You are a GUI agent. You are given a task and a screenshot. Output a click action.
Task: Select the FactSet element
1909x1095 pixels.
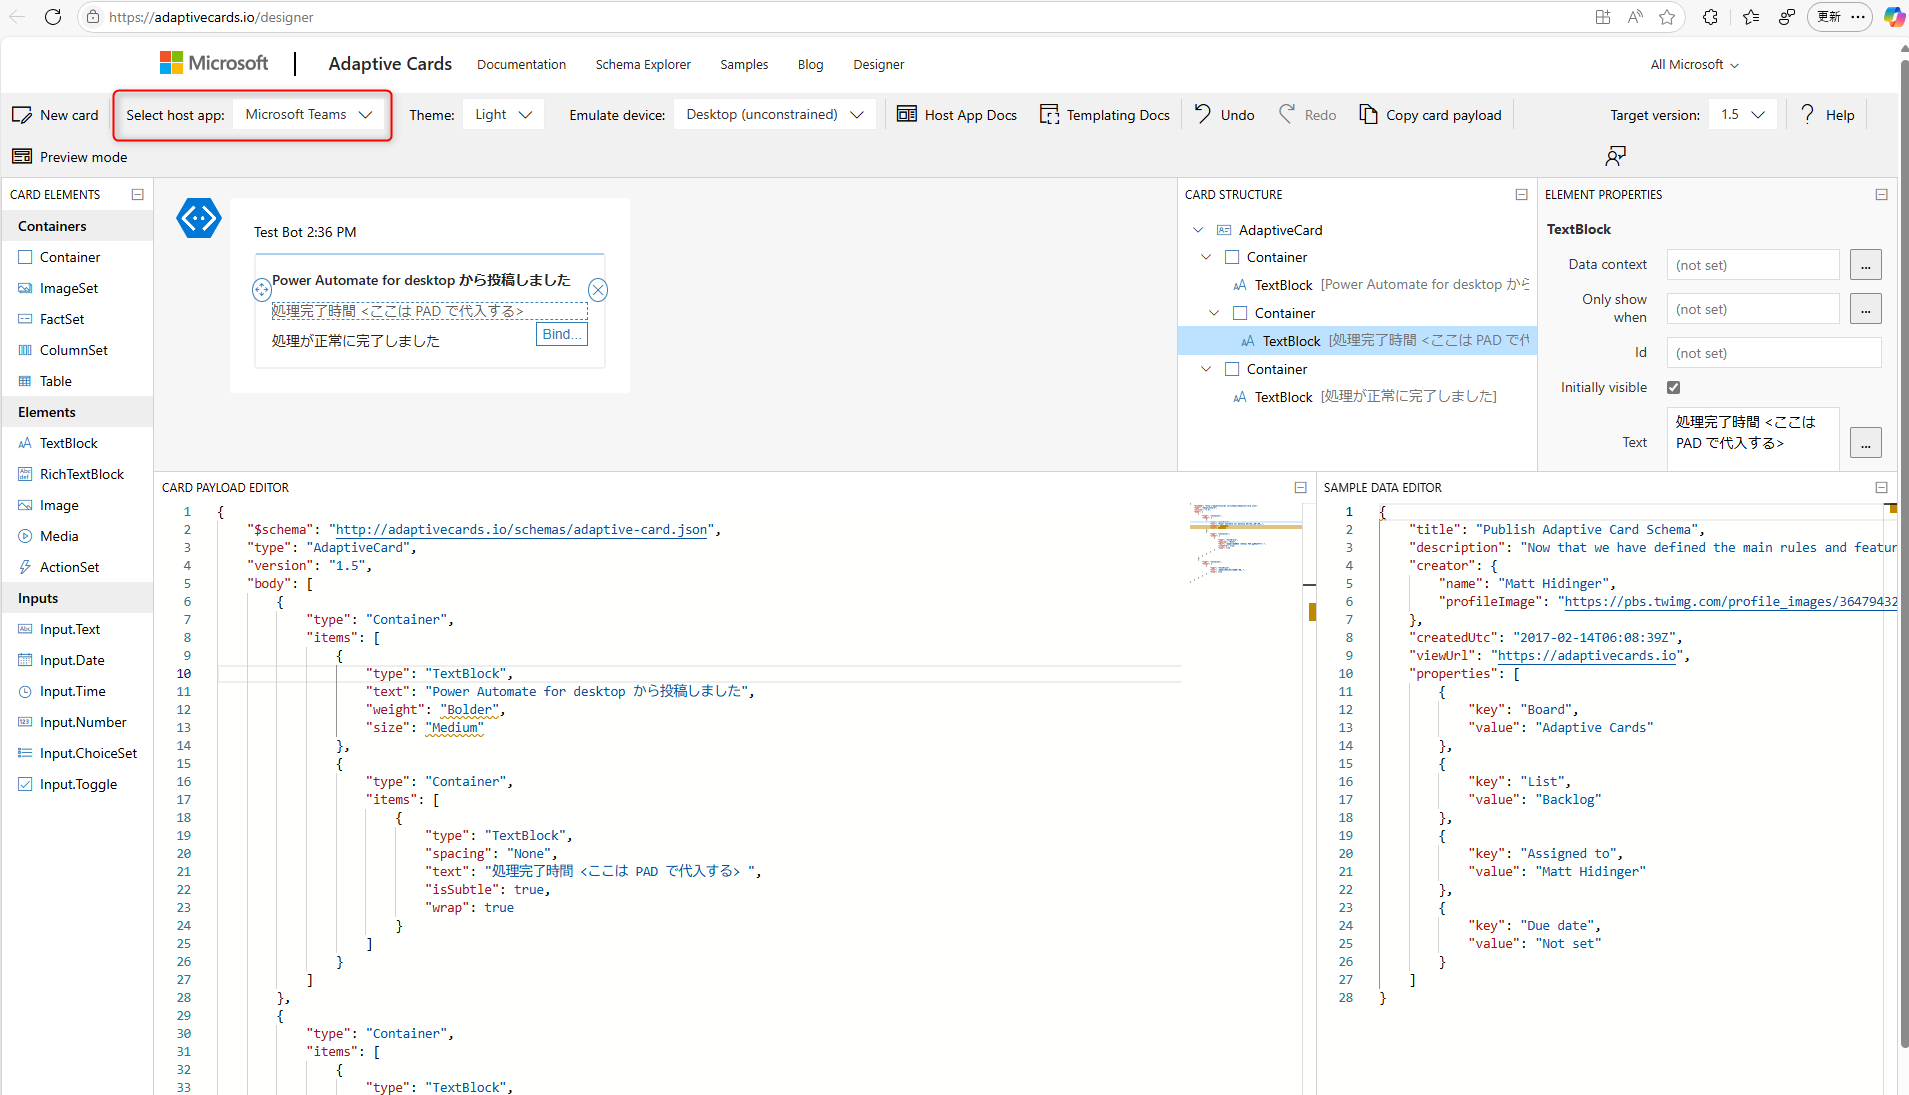pos(77,319)
